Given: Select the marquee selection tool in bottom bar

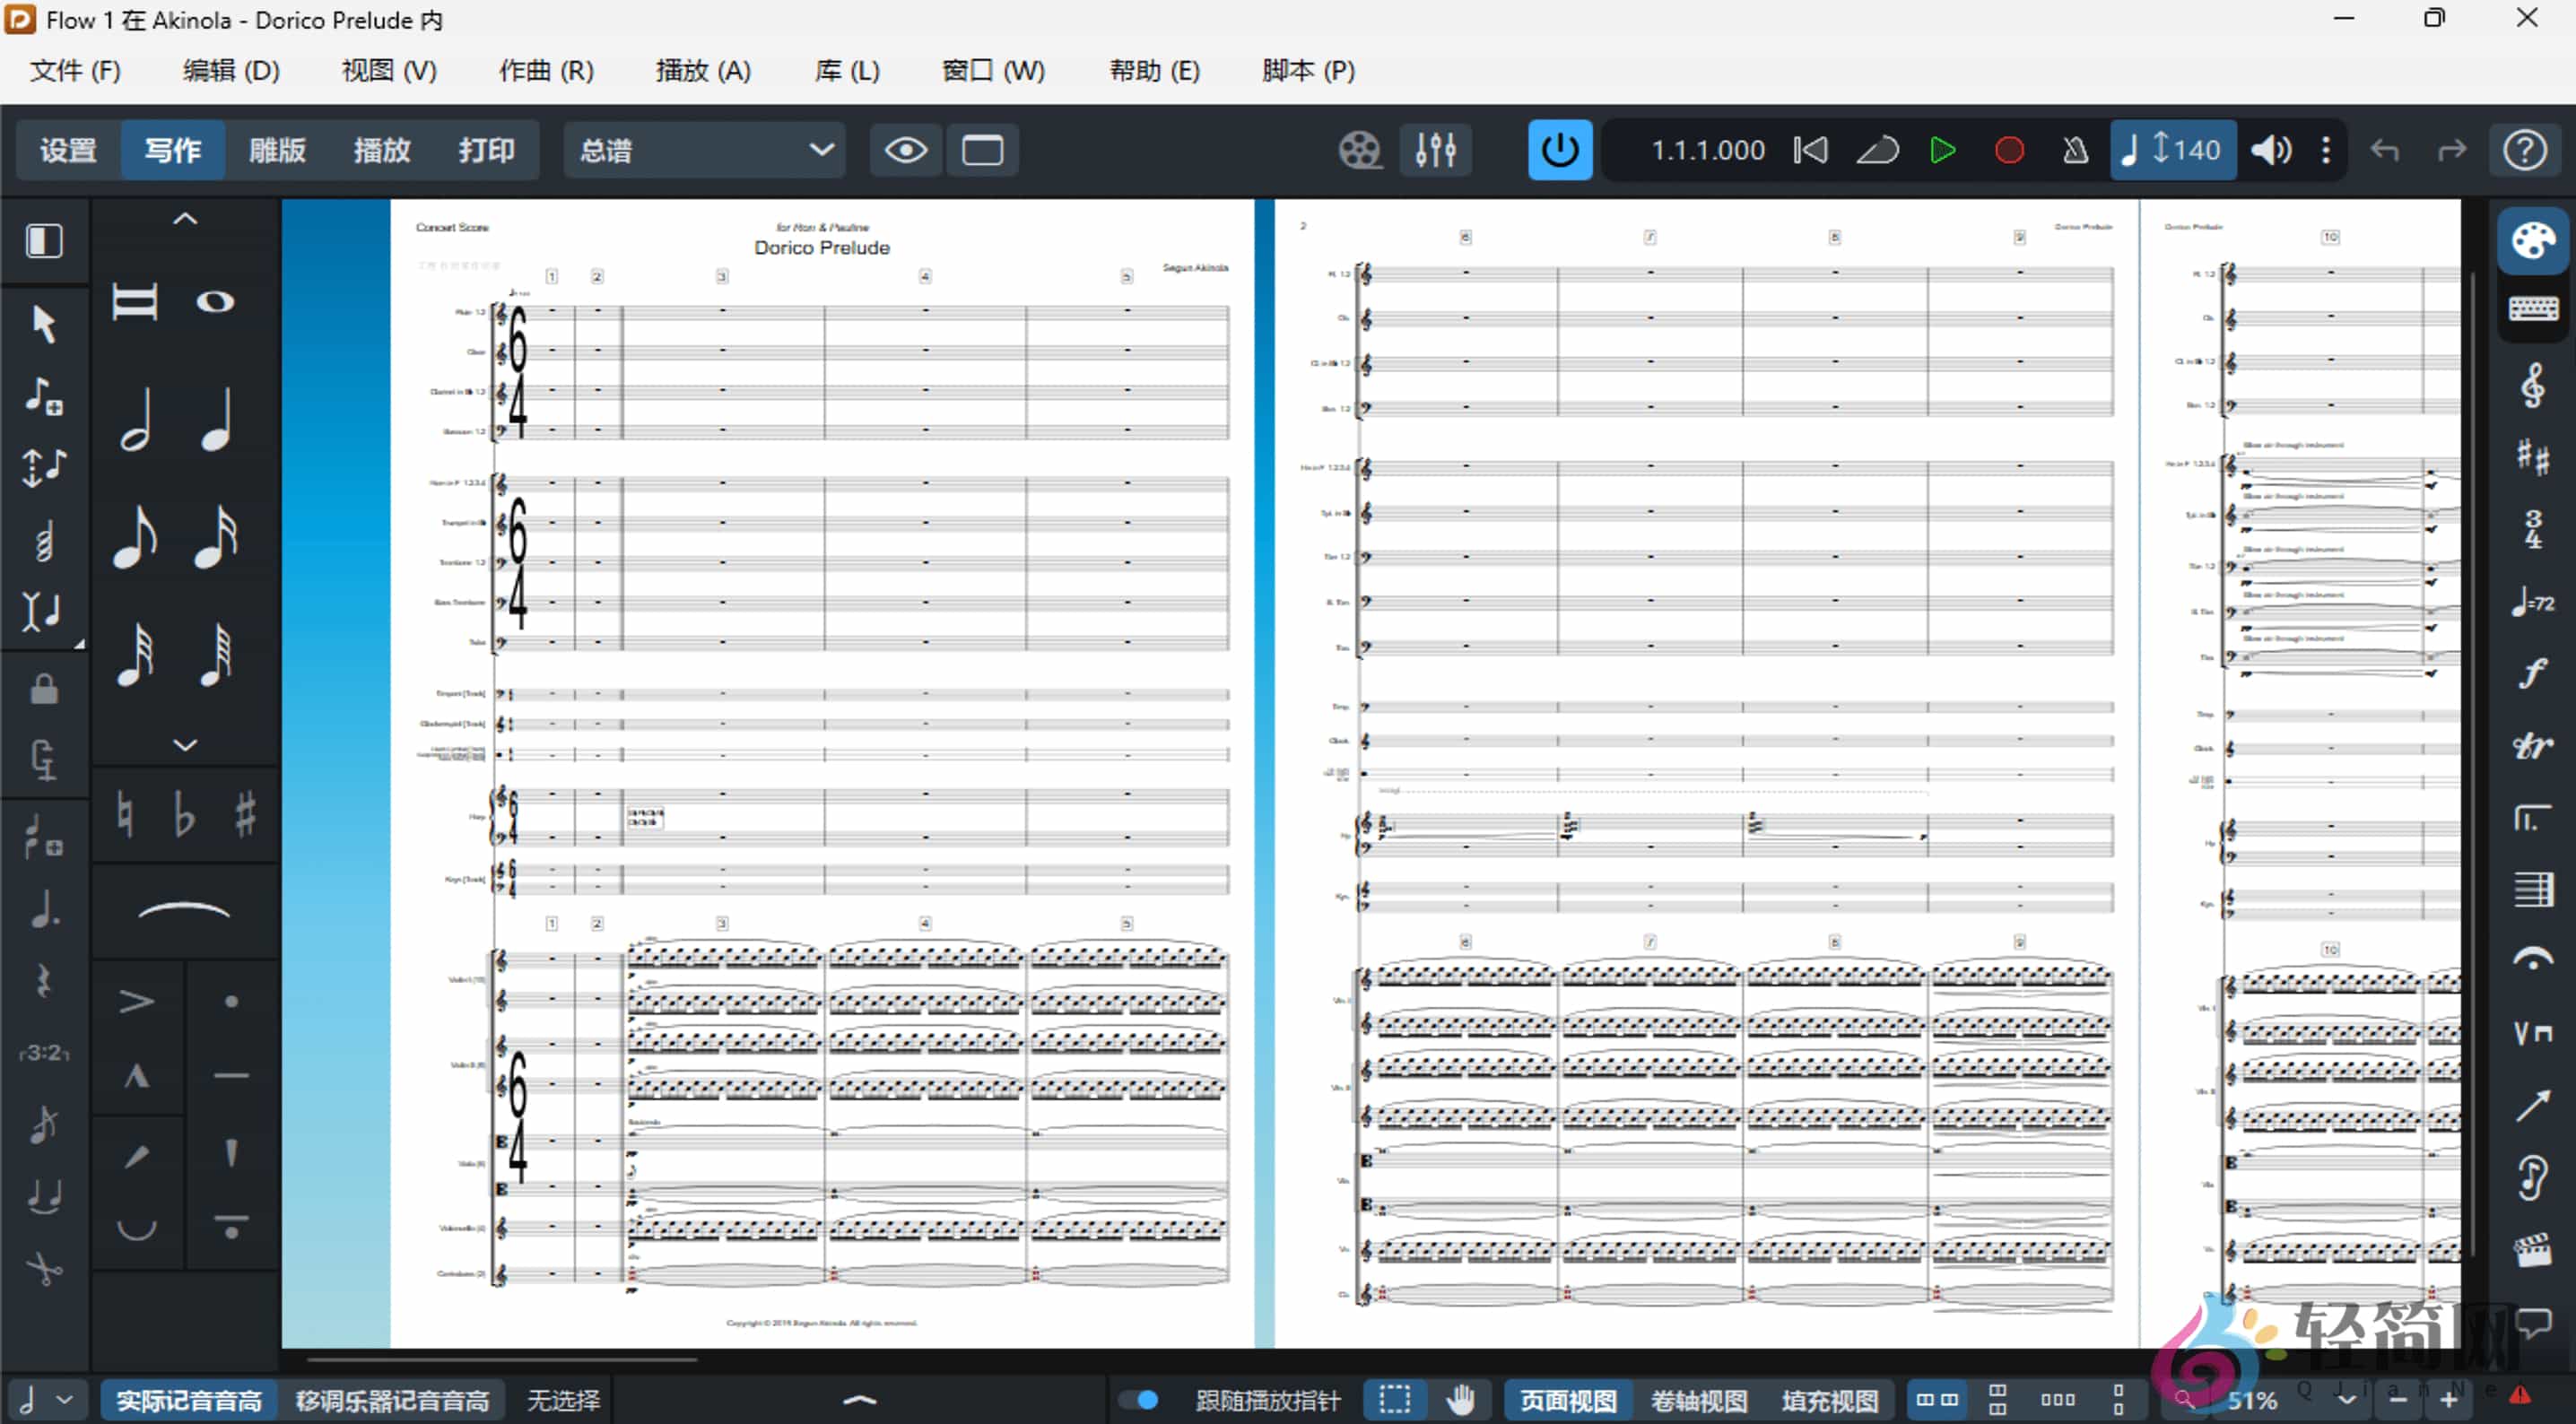Looking at the screenshot, I should 1394,1400.
